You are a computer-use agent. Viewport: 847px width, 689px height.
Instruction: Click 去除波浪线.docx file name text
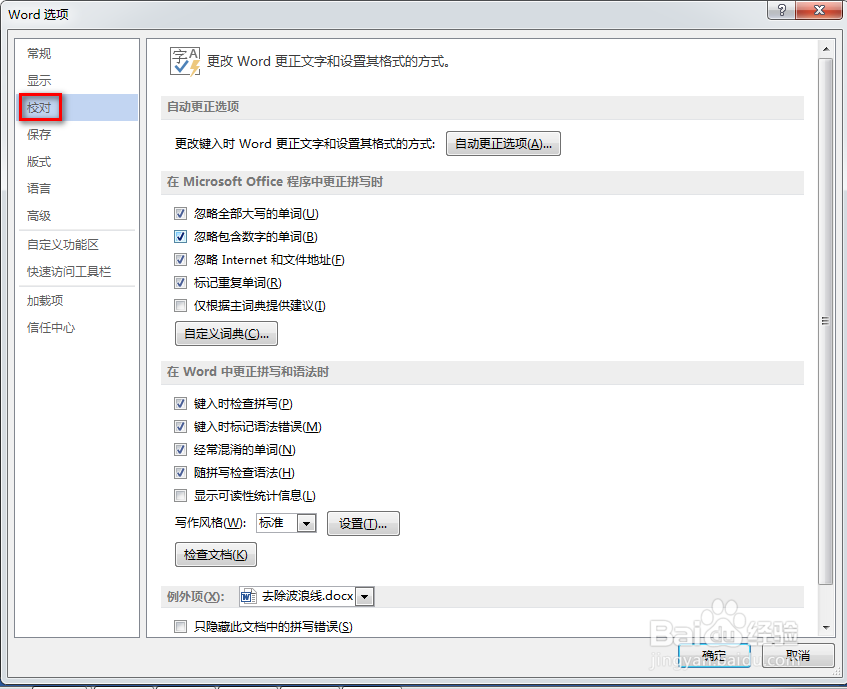pos(307,596)
